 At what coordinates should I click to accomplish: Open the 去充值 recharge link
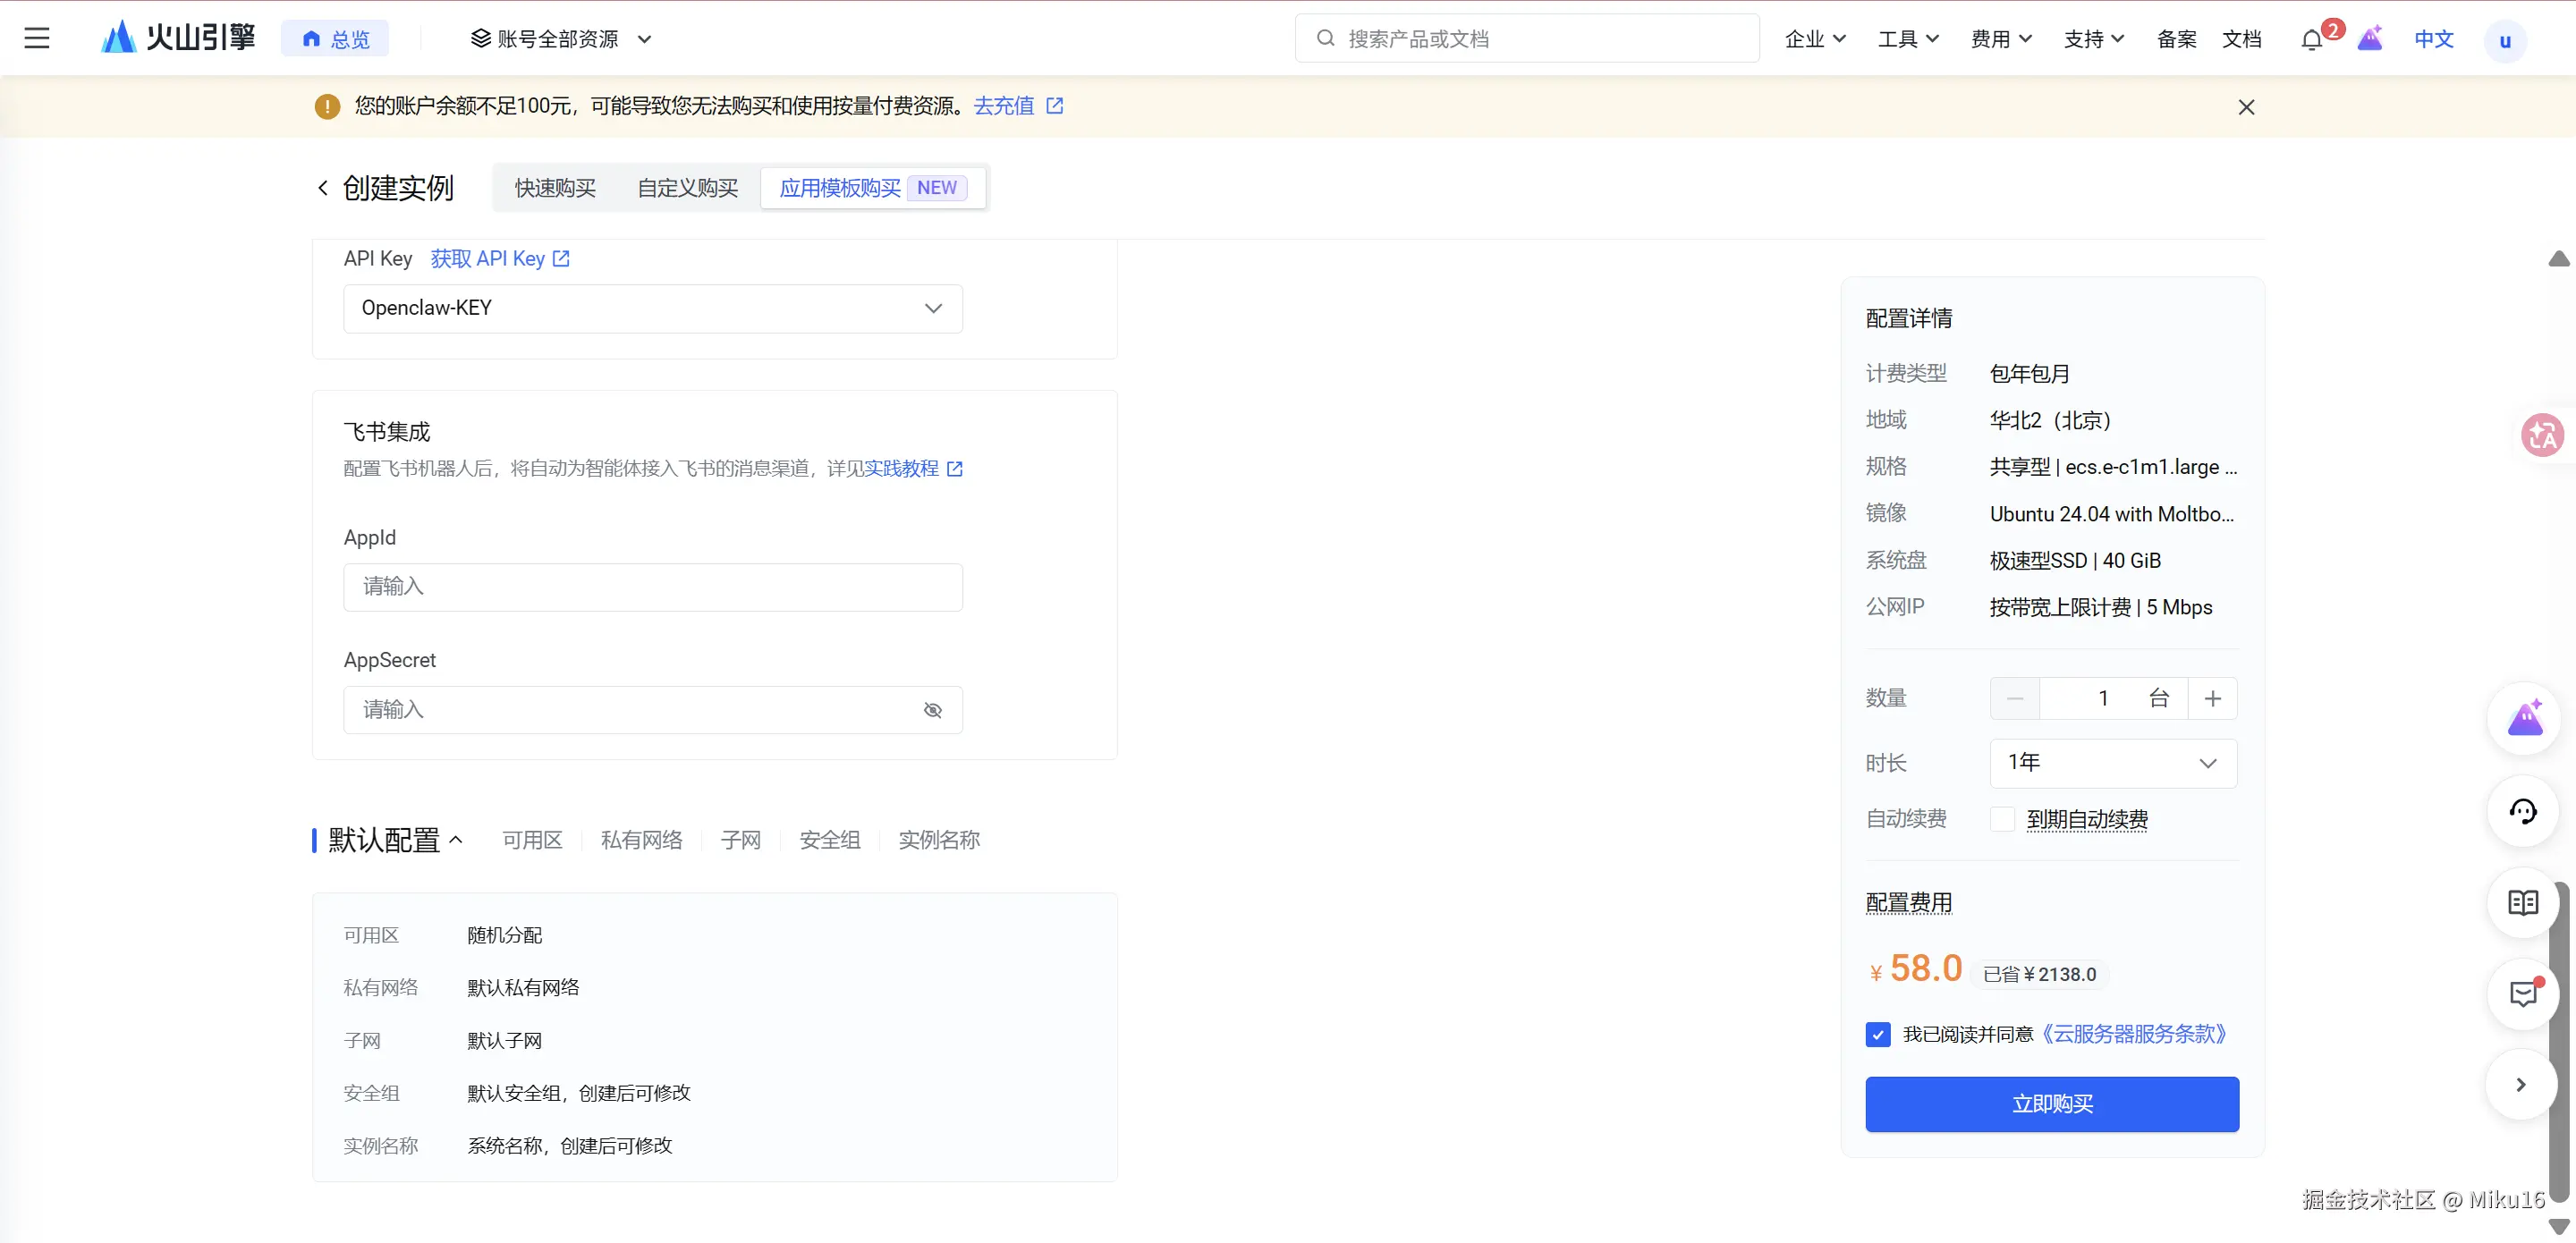pos(1004,106)
